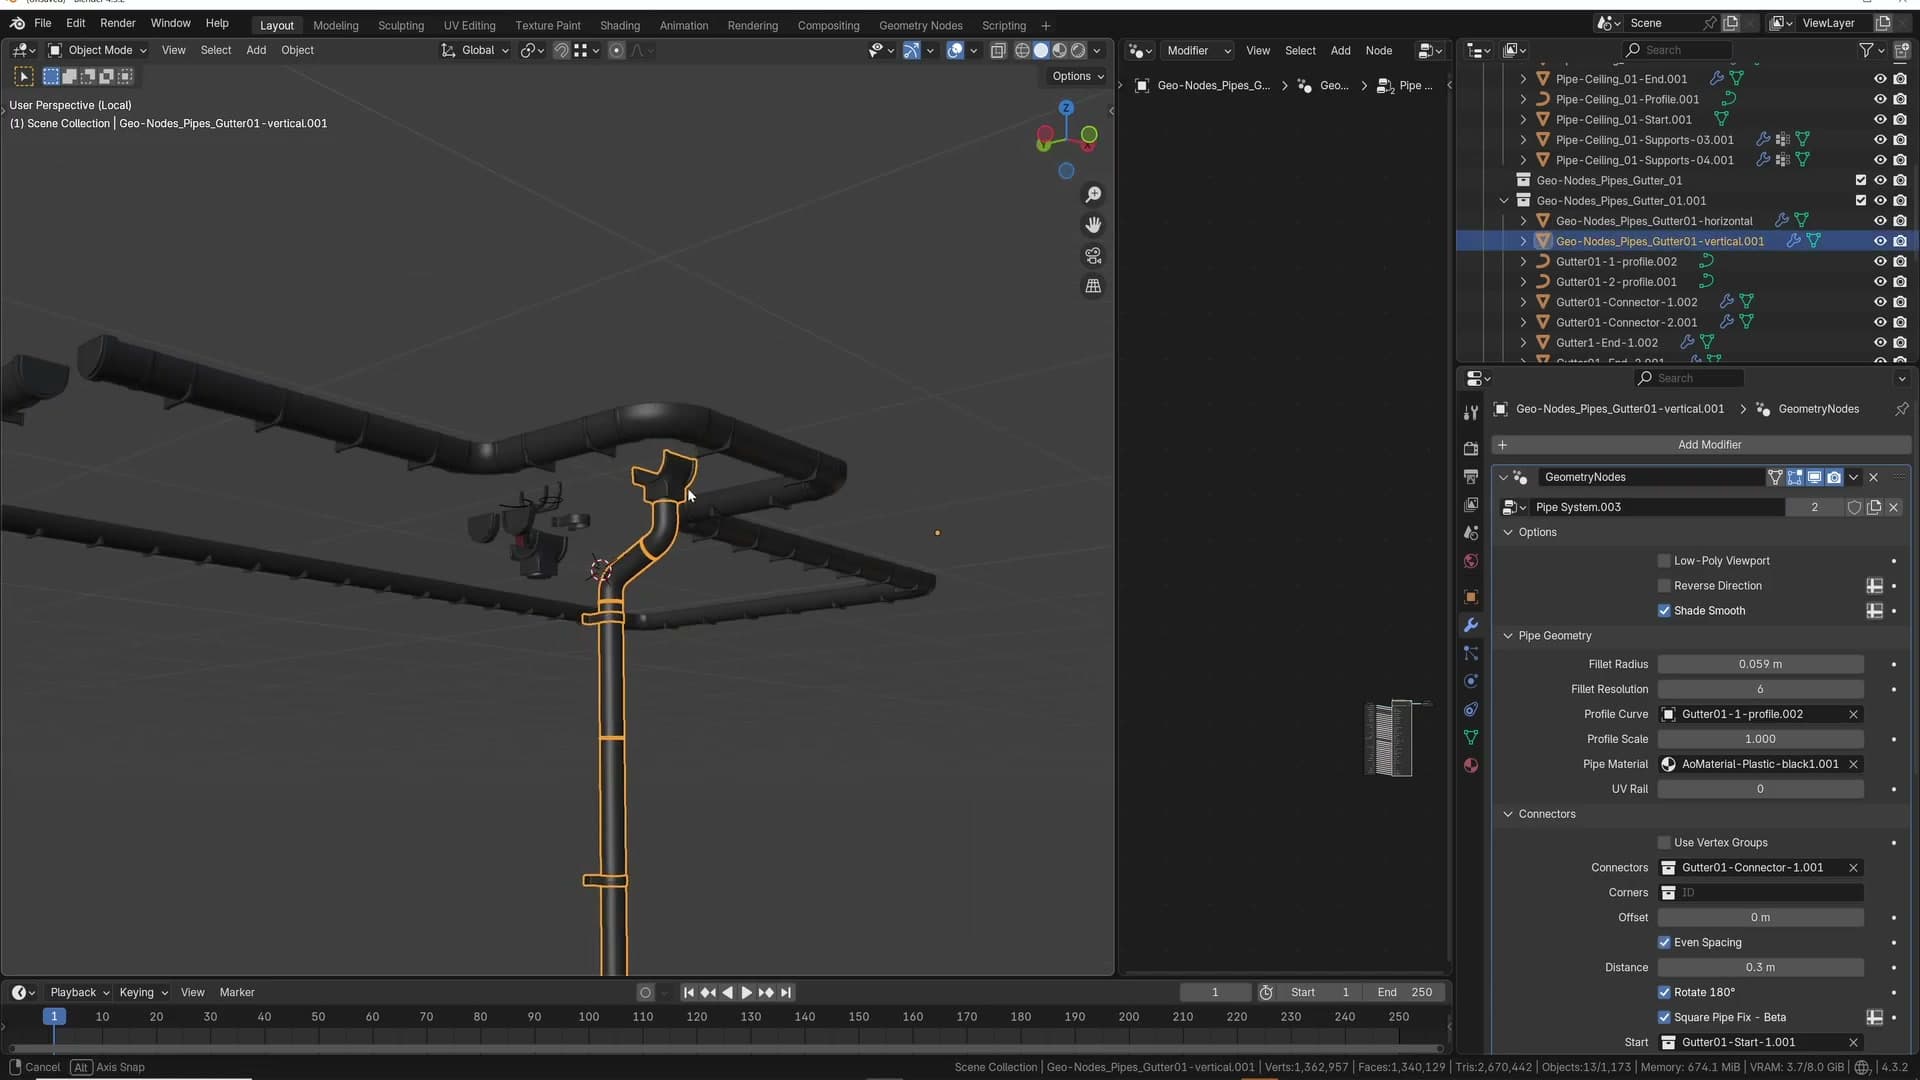Viewport: 1920px width, 1080px height.
Task: Open the Modifiers wrench tab
Action: (1470, 625)
